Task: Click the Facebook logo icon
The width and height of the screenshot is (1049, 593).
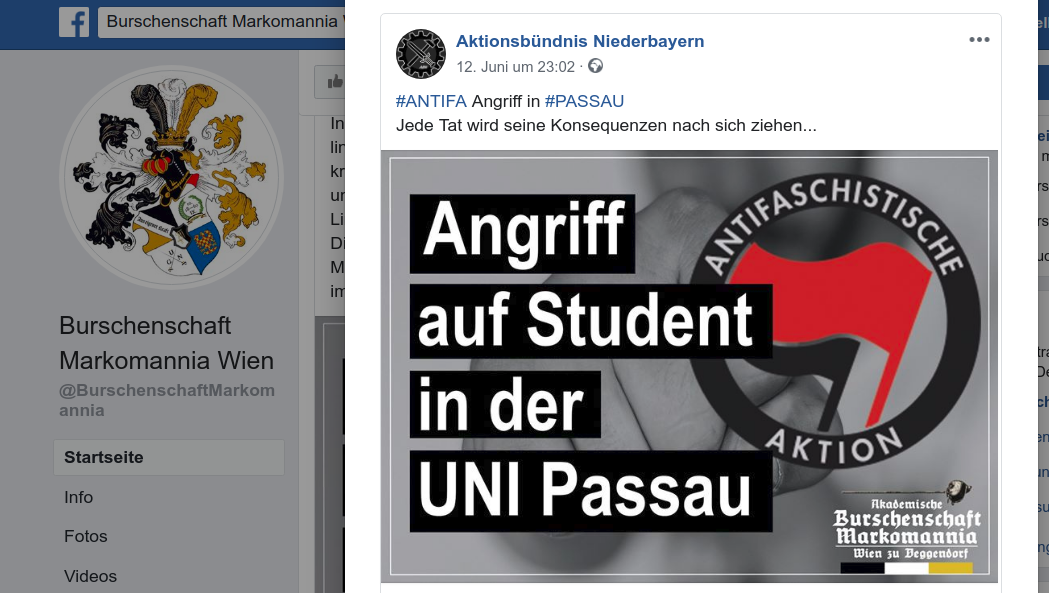Action: point(74,22)
